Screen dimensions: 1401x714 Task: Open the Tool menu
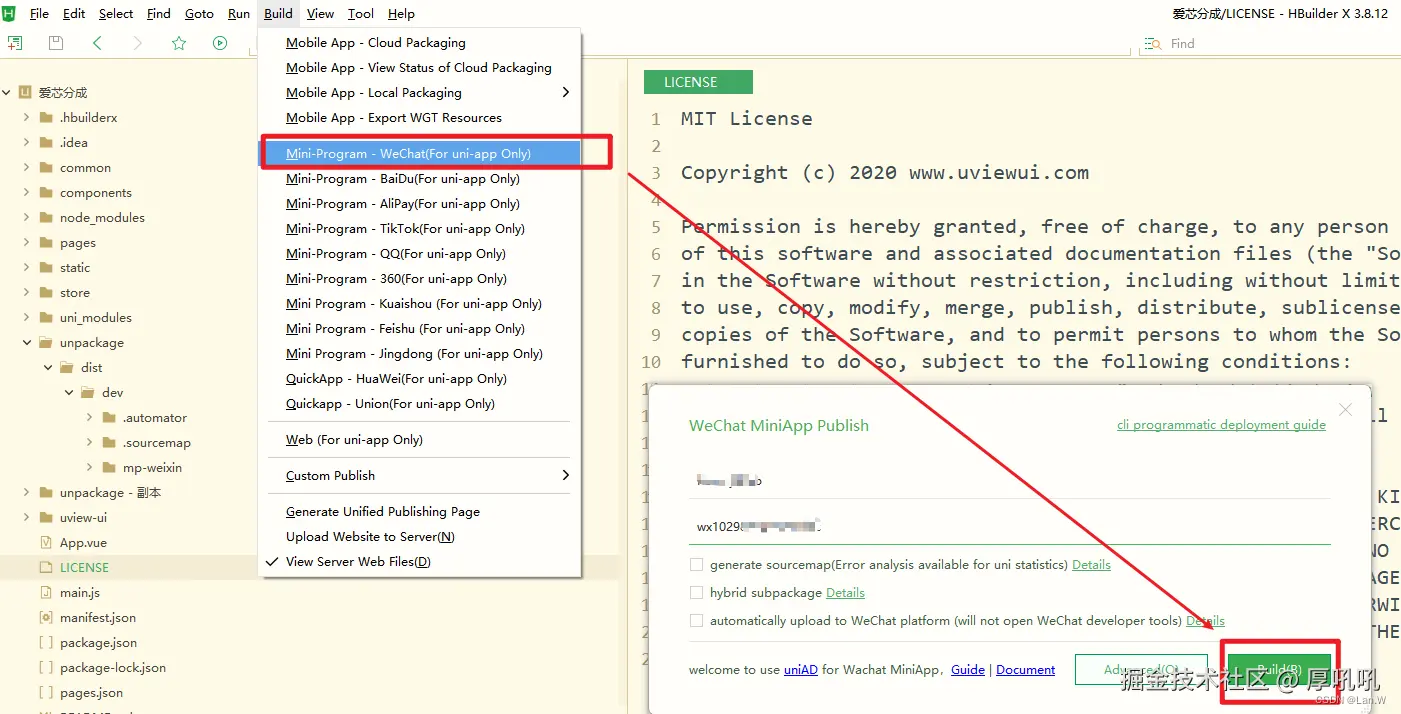coord(361,13)
